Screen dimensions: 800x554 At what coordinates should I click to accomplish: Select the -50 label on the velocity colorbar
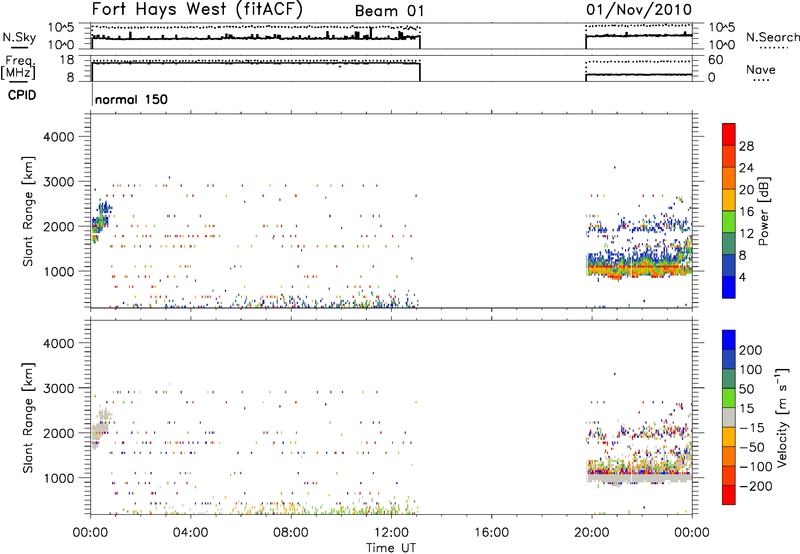(752, 447)
